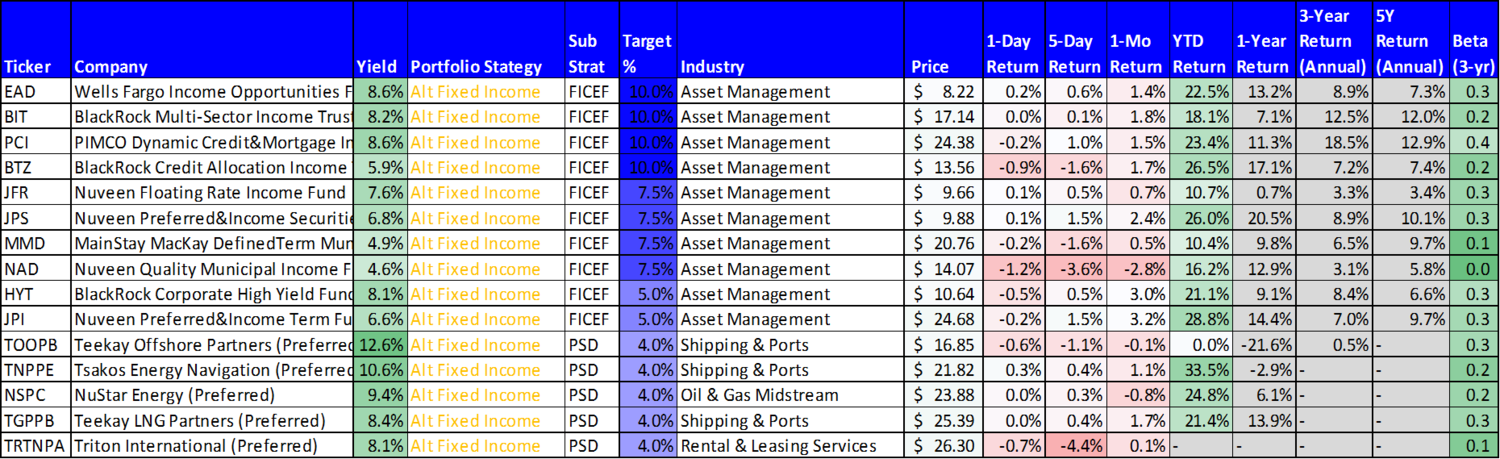The height and width of the screenshot is (459, 1500).
Task: Click the Teekay LNG Partners (Preferred) cell
Action: 212,420
